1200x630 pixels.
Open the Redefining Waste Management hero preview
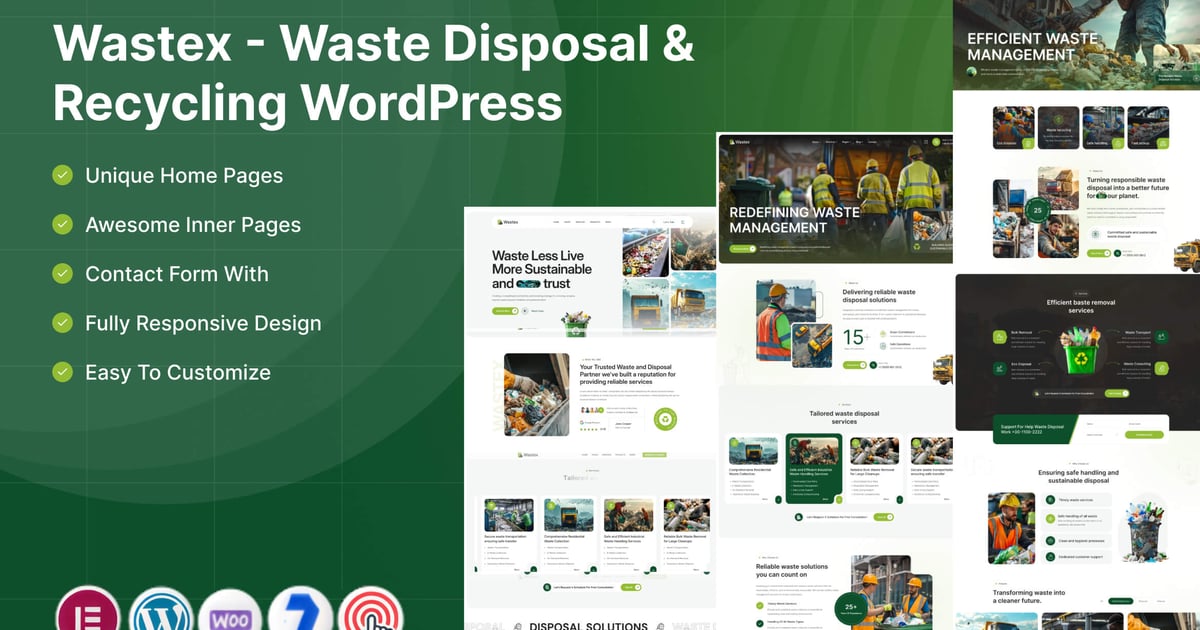pos(835,198)
